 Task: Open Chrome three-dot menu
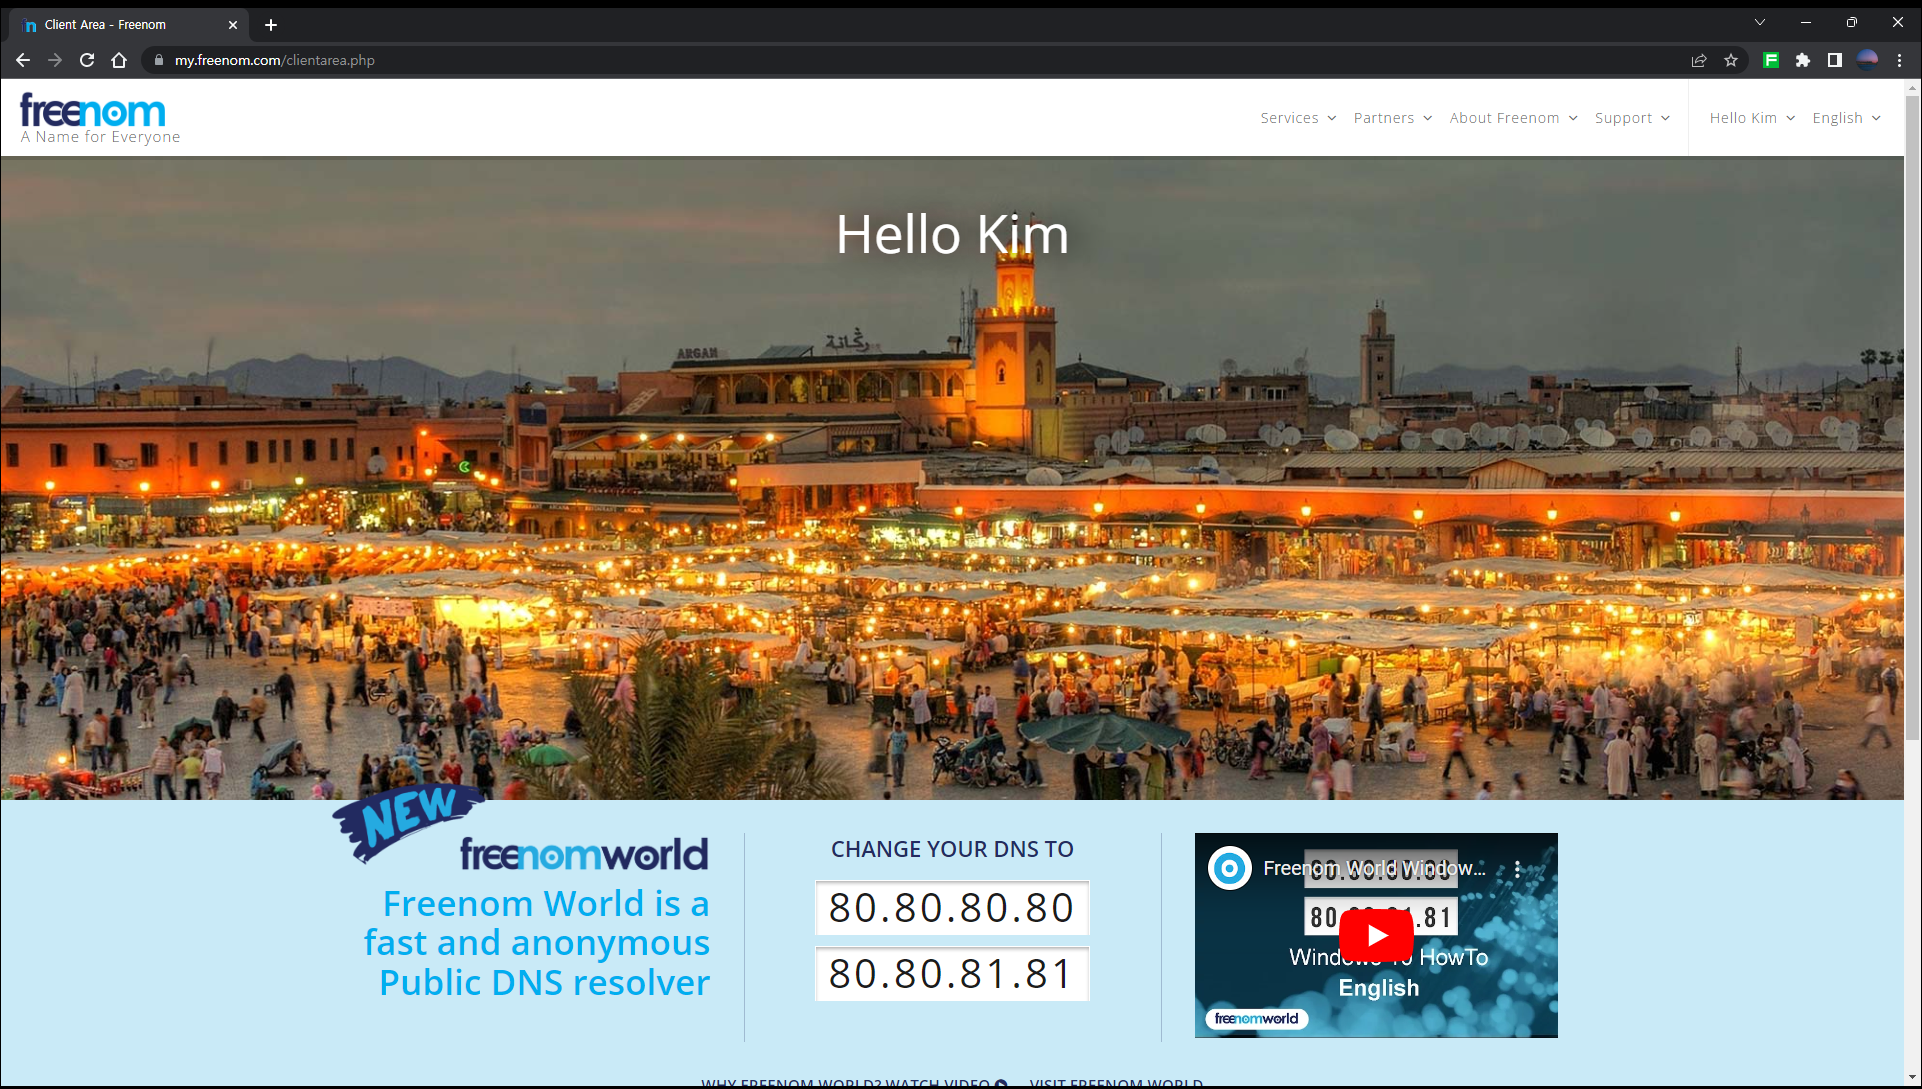click(1899, 60)
